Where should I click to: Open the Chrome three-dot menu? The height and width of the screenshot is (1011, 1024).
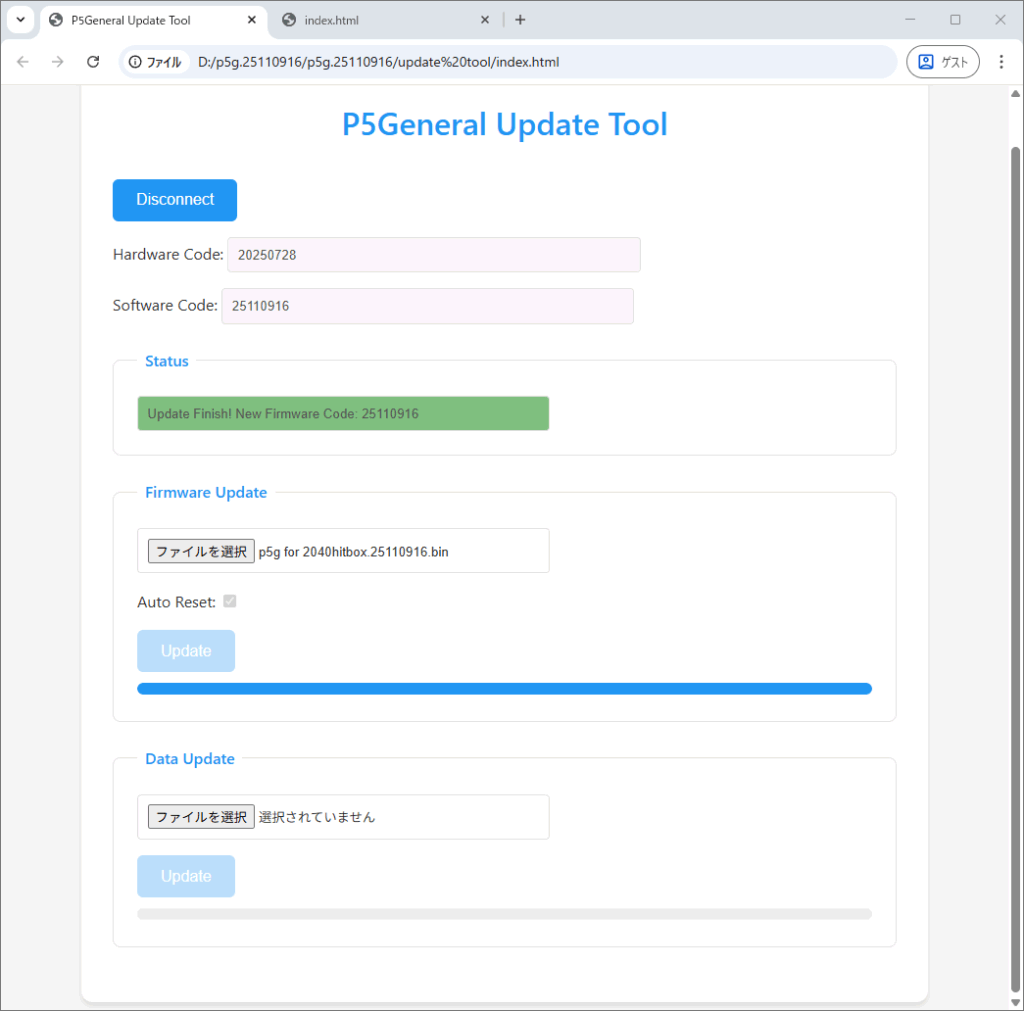coord(1001,62)
